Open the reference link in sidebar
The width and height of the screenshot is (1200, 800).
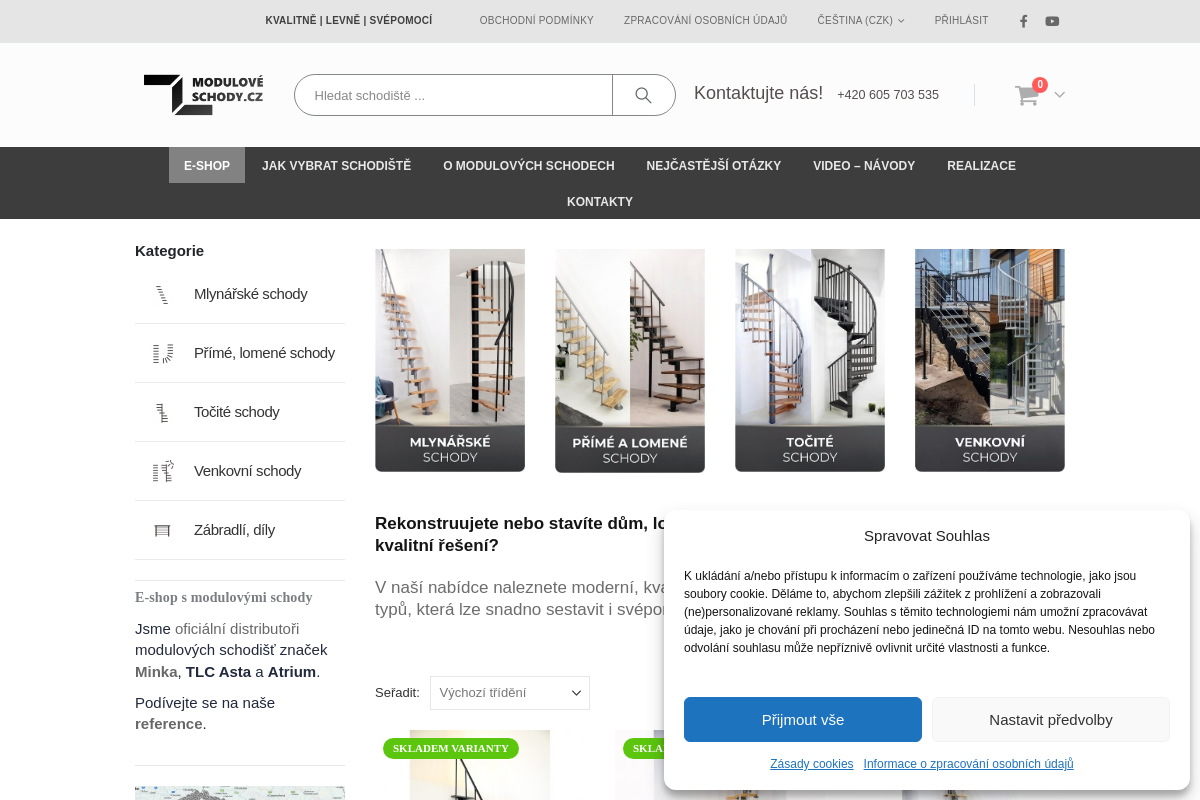coord(169,724)
